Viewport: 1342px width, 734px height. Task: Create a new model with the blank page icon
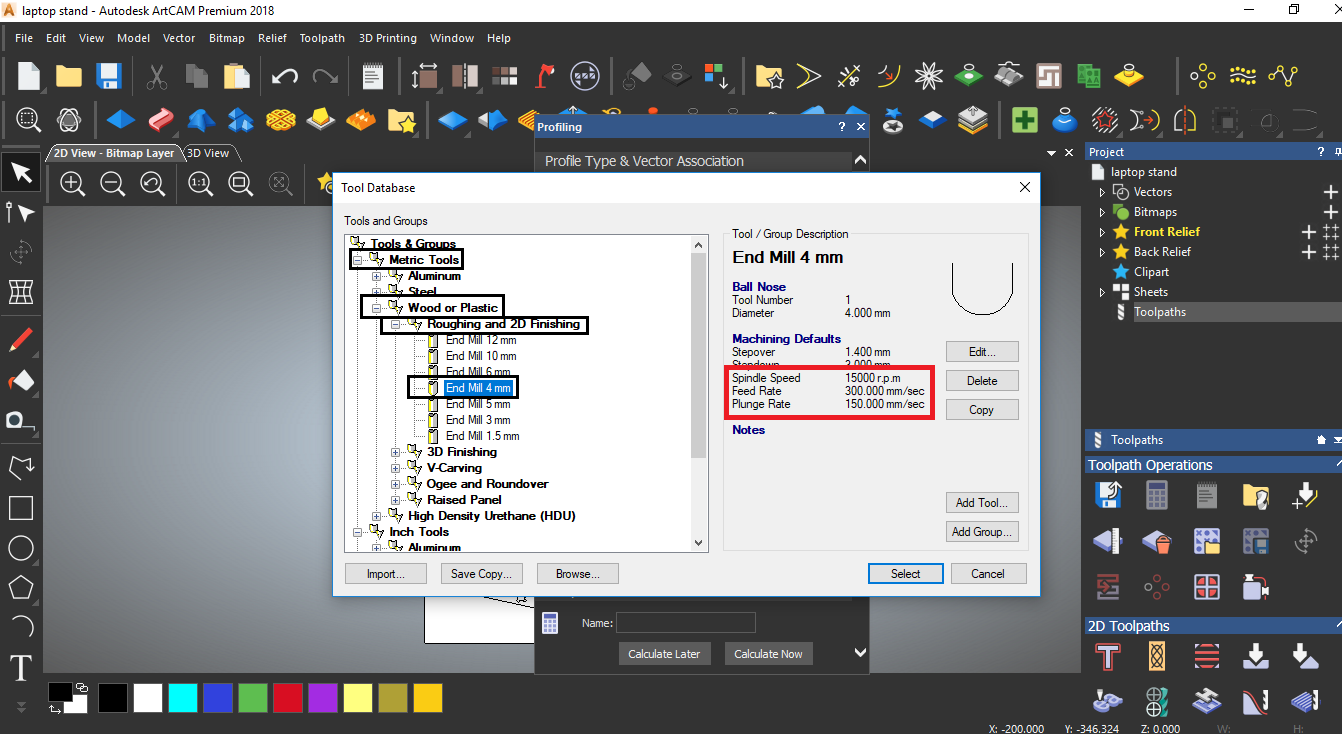(x=29, y=75)
